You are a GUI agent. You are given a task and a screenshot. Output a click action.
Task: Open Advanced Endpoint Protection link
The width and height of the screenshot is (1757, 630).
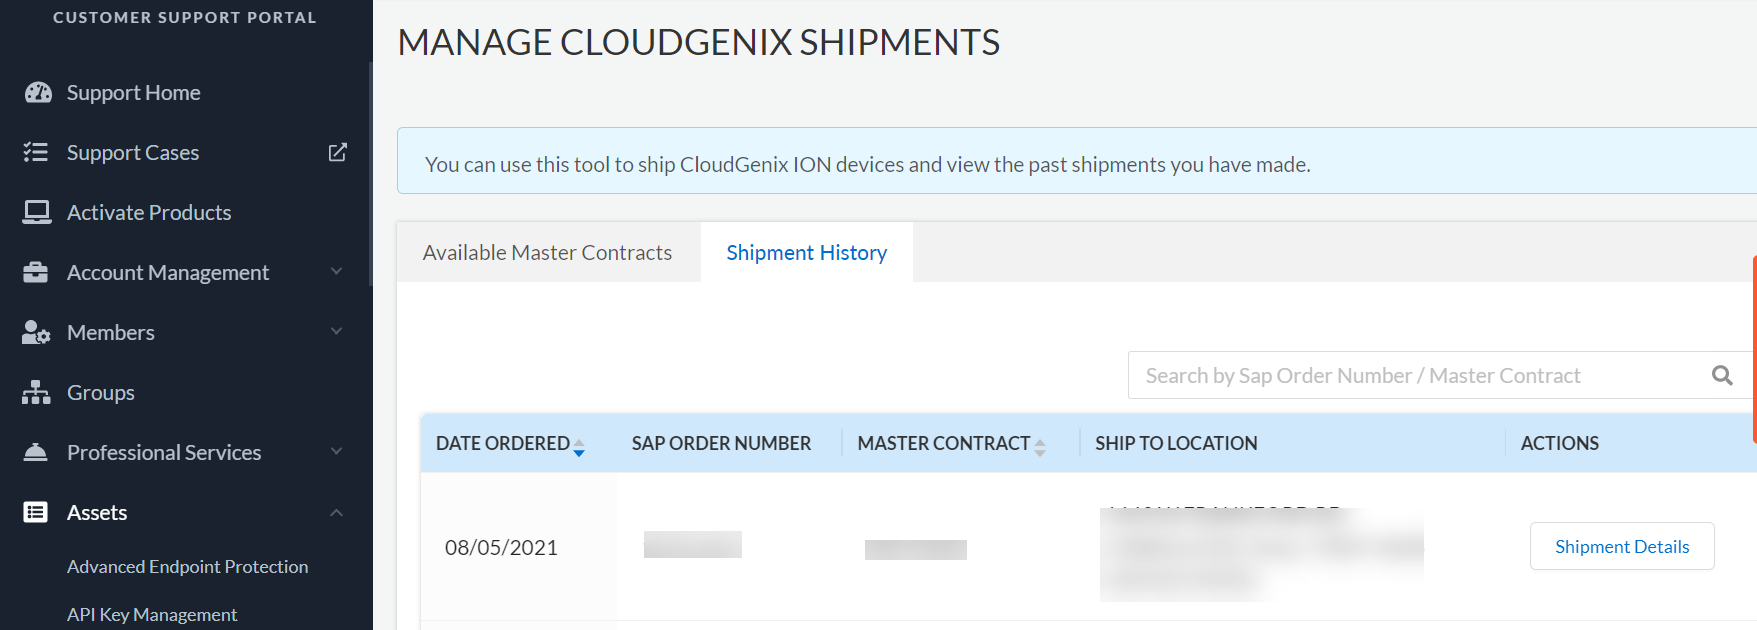(x=187, y=567)
